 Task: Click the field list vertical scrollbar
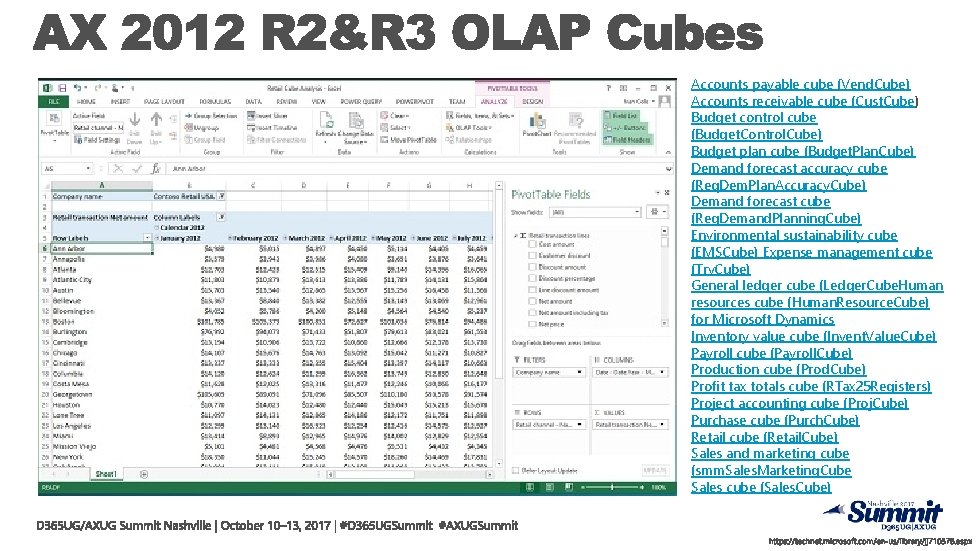pos(664,276)
